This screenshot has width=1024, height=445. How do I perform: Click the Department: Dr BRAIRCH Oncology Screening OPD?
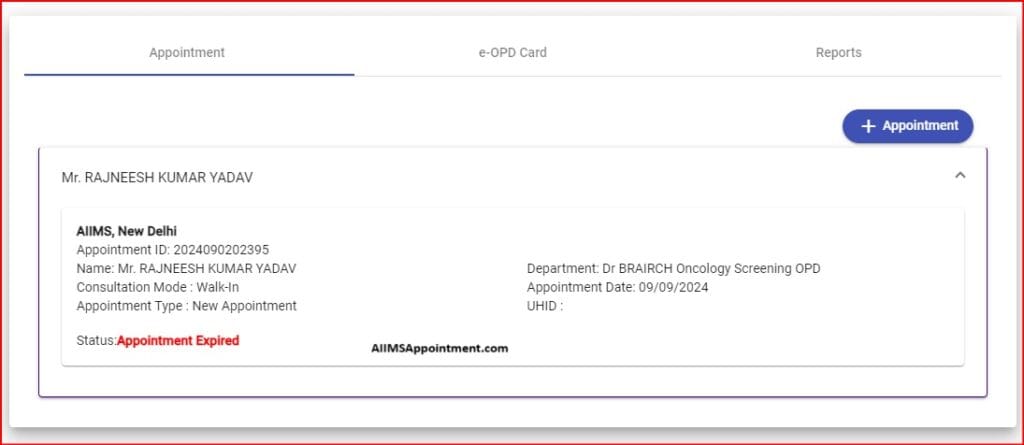[x=673, y=269]
